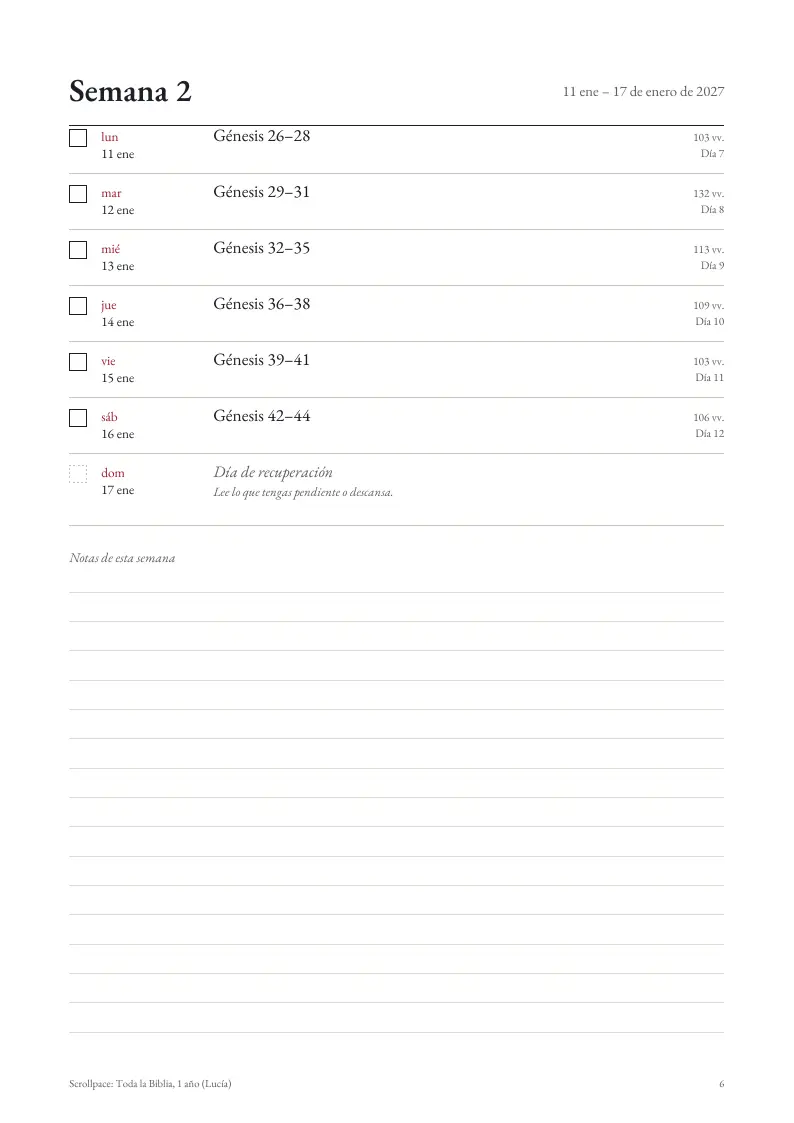The height and width of the screenshot is (1123, 794).
Task: Check the lun 11 ene checkbox
Action: coord(78,138)
